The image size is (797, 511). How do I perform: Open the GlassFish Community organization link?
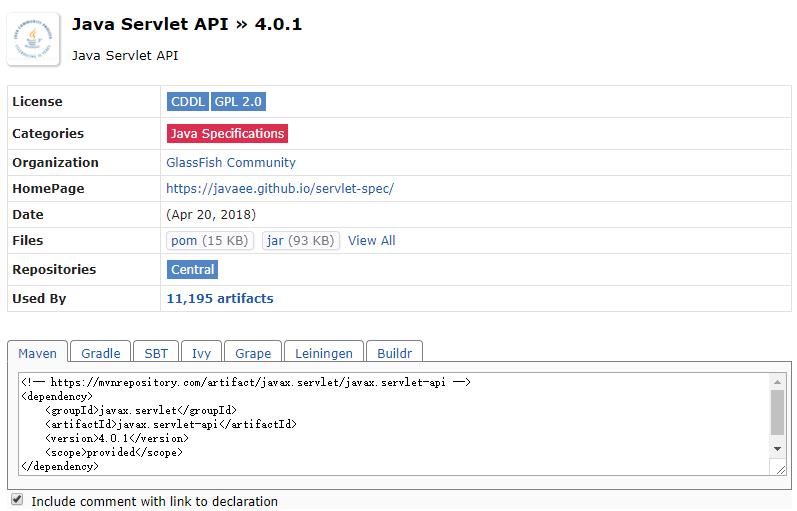(x=231, y=162)
